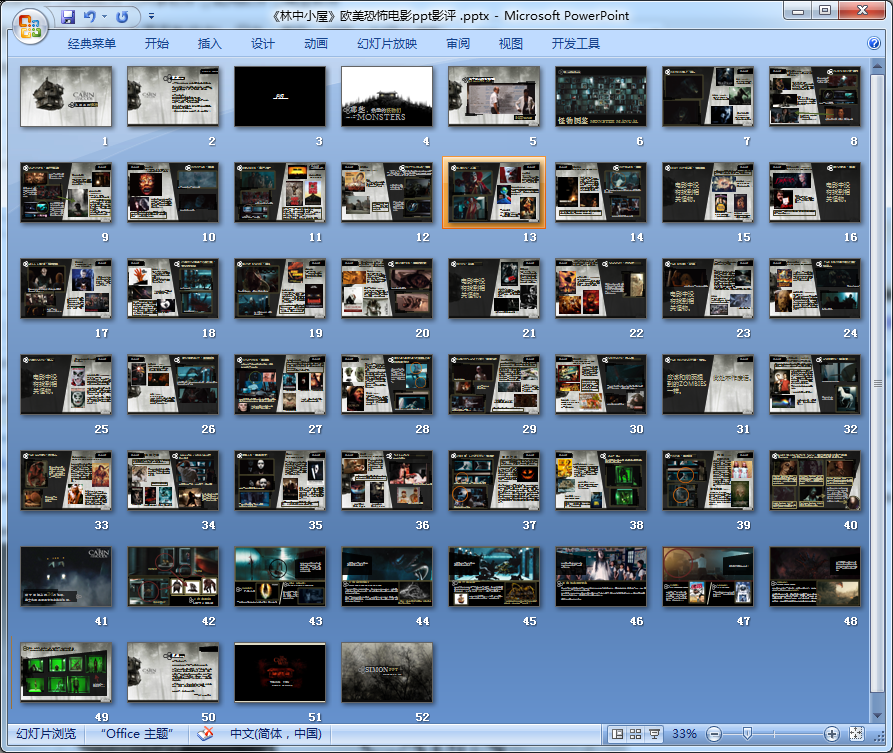Select slide 33 thumbnail
This screenshot has height=753, width=893.
click(66, 481)
